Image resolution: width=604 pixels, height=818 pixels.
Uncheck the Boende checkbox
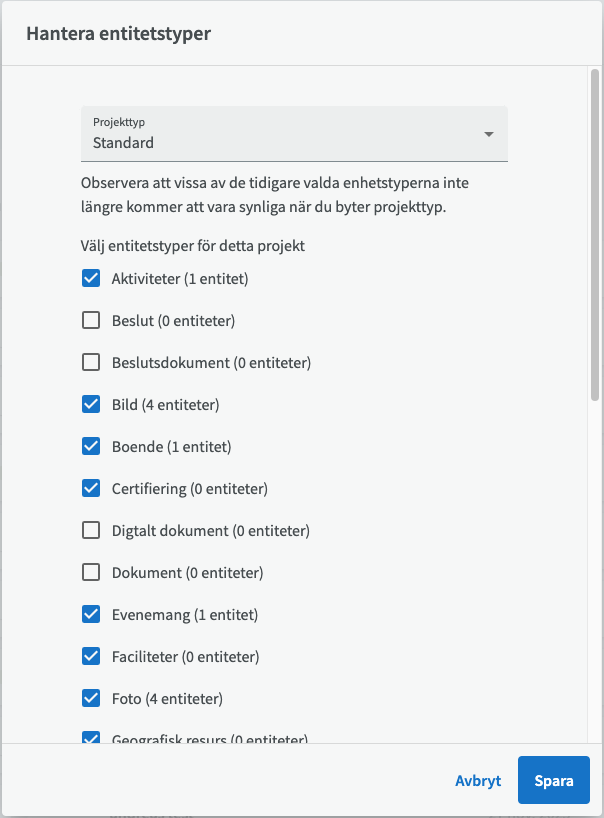(x=91, y=446)
